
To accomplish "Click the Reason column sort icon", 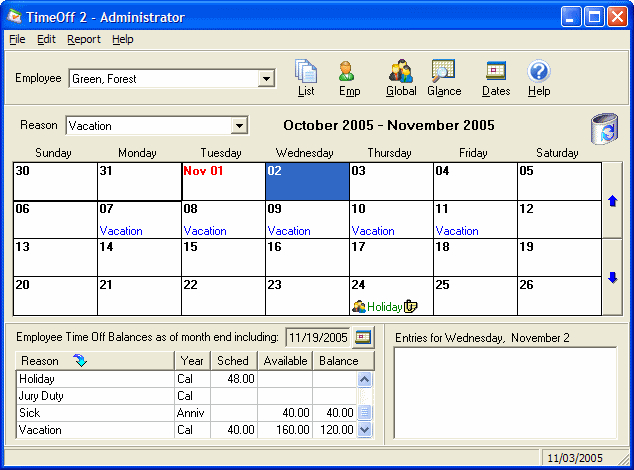I will tap(80, 360).
